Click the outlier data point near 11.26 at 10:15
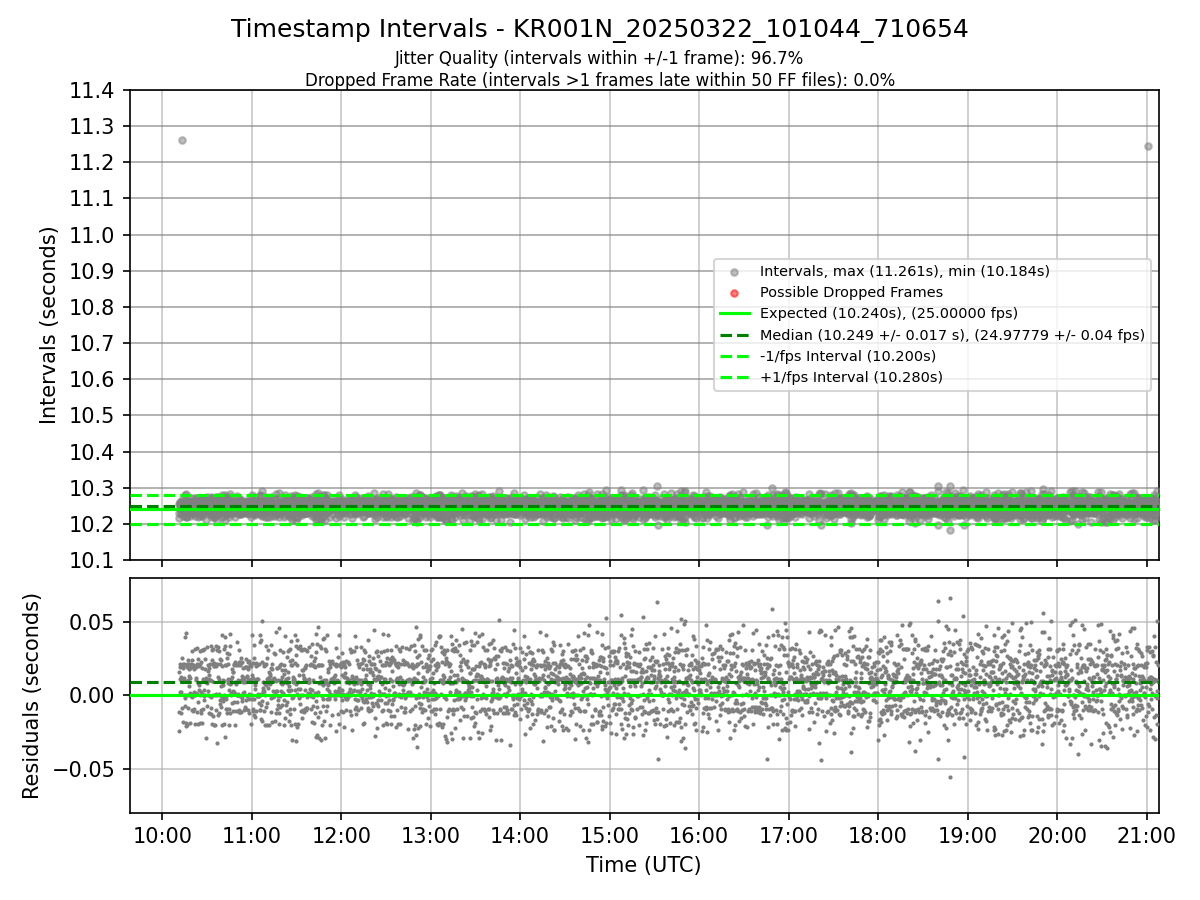Viewport: 1200px width, 900px height. click(182, 140)
